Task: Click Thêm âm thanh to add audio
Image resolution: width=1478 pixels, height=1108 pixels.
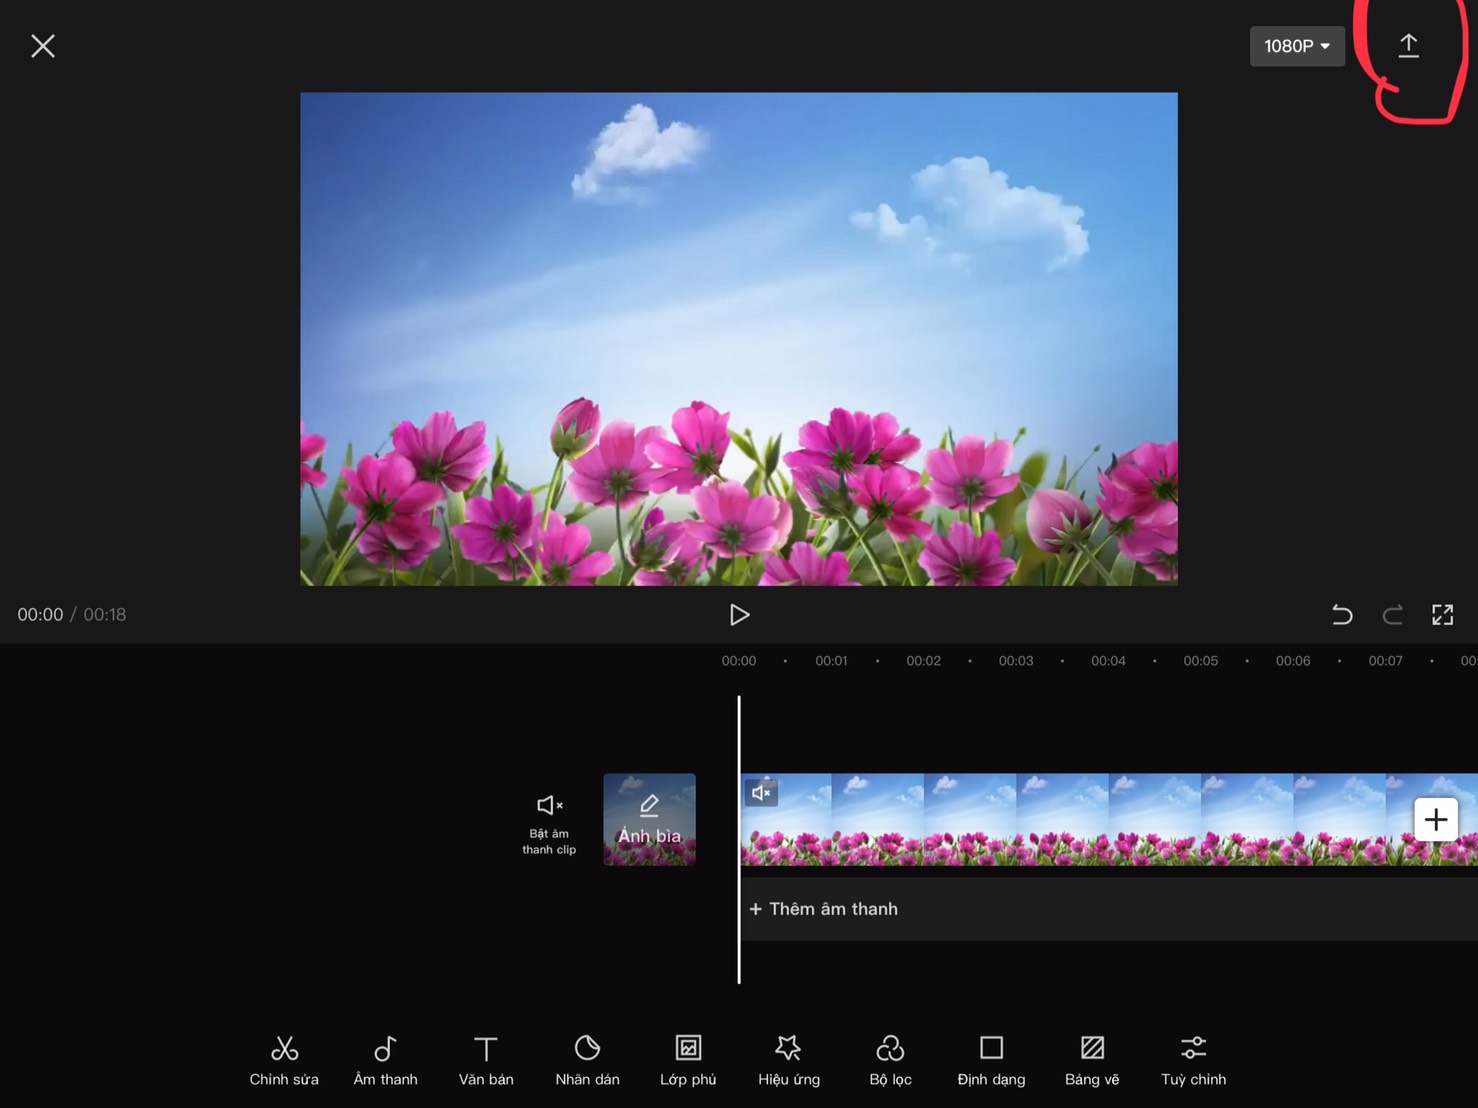Action: (823, 909)
